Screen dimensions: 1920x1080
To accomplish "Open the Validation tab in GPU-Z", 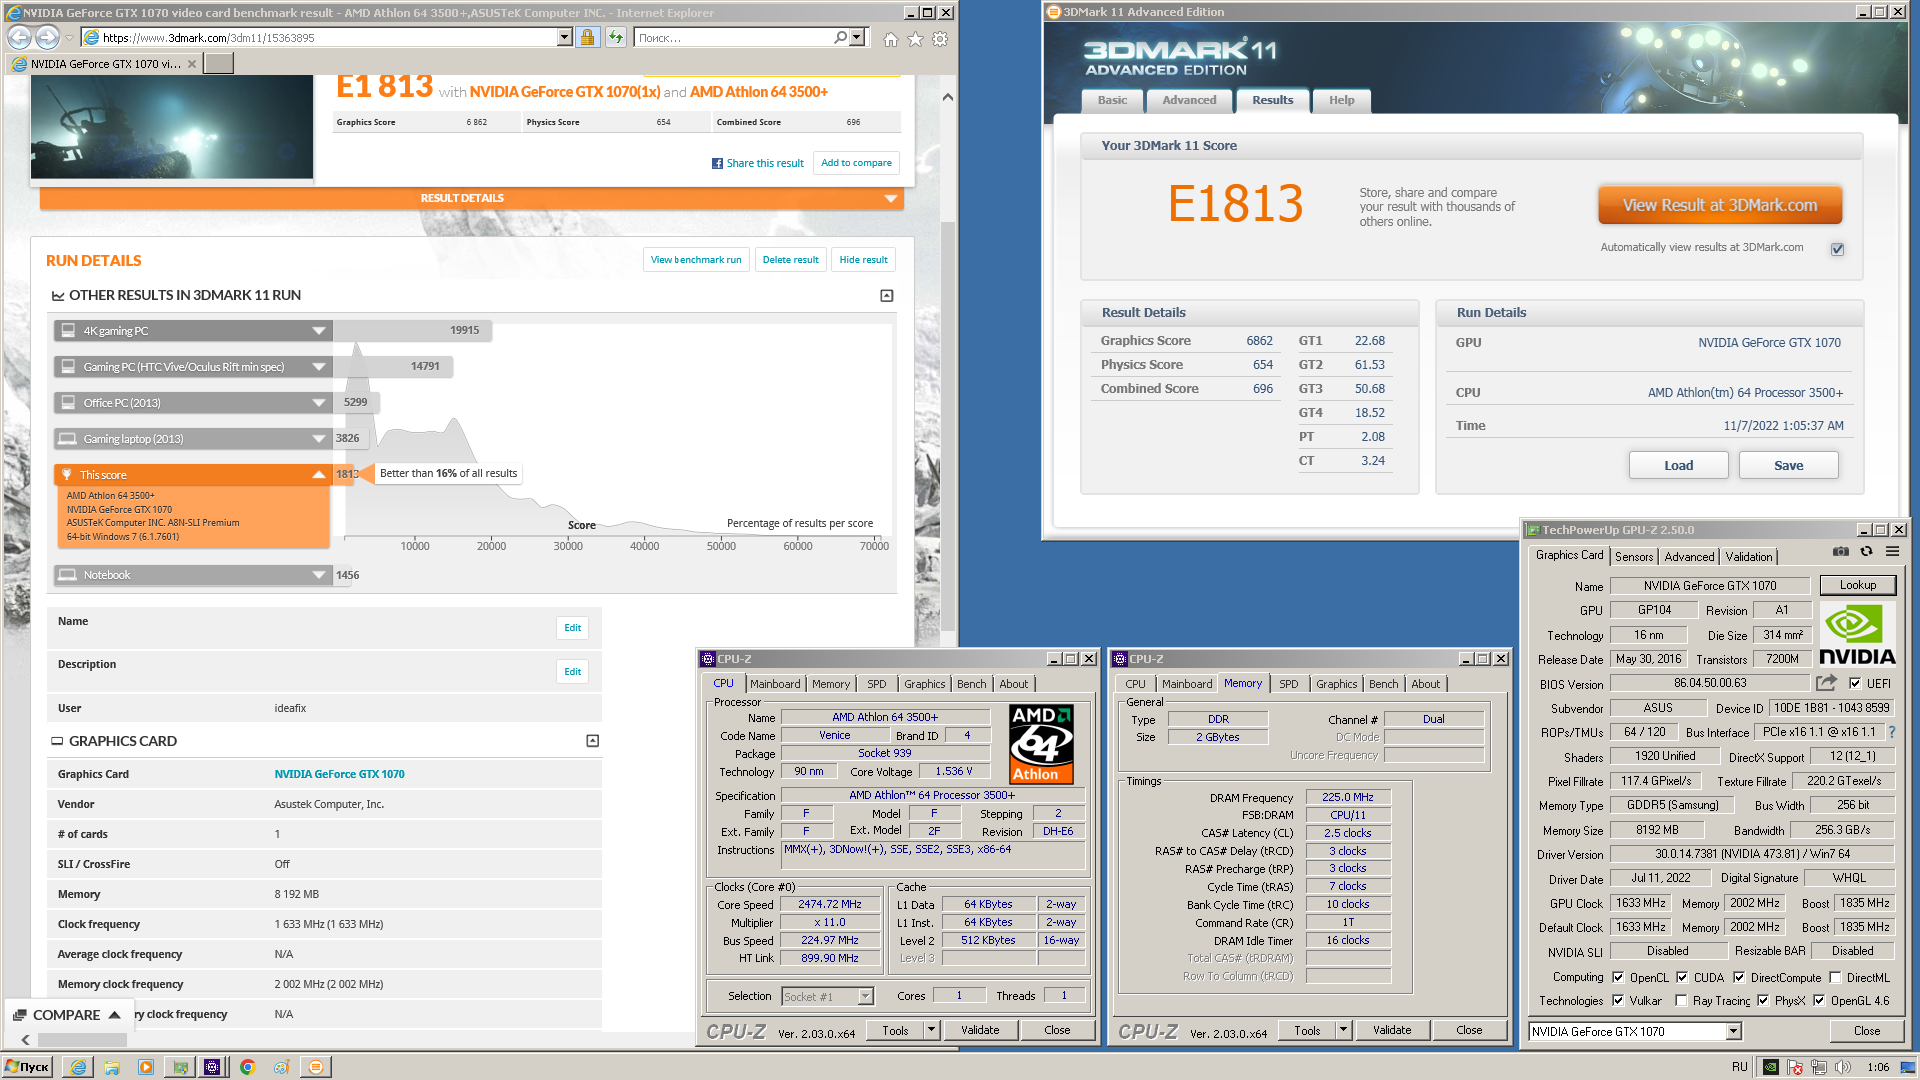I will [x=1749, y=557].
